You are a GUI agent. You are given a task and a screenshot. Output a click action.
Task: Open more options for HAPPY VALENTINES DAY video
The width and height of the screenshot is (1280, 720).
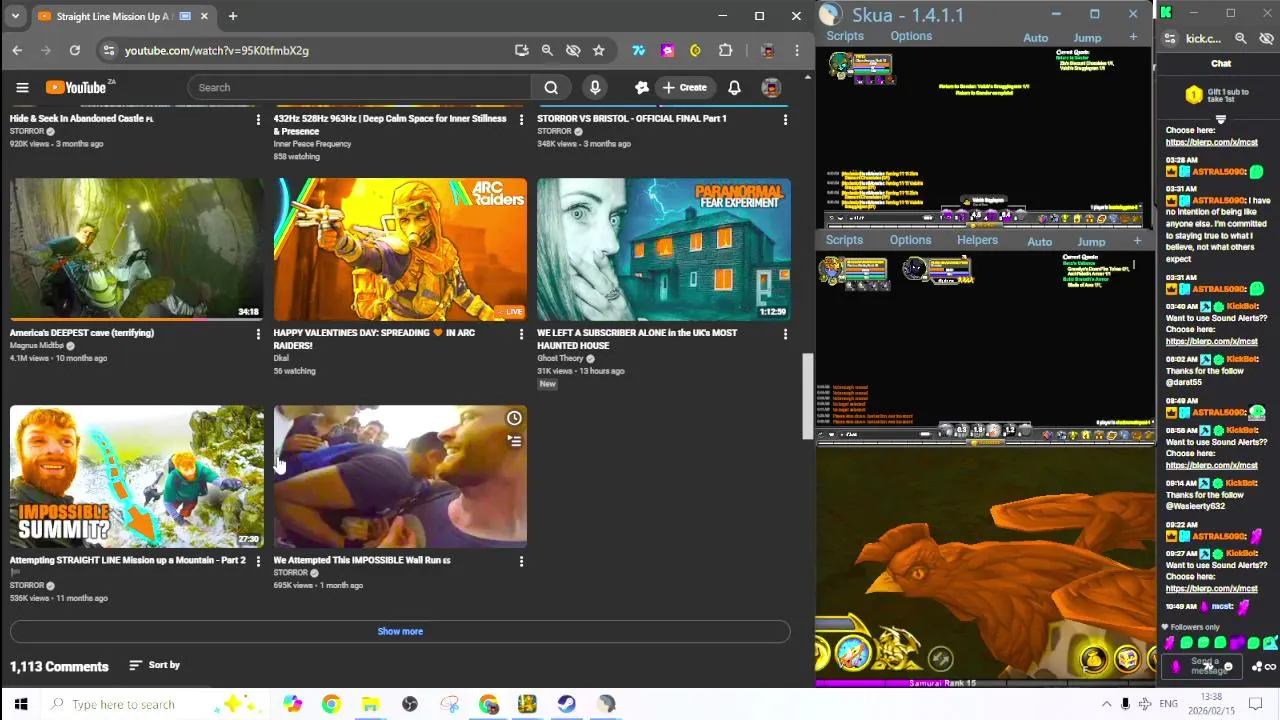tap(521, 334)
